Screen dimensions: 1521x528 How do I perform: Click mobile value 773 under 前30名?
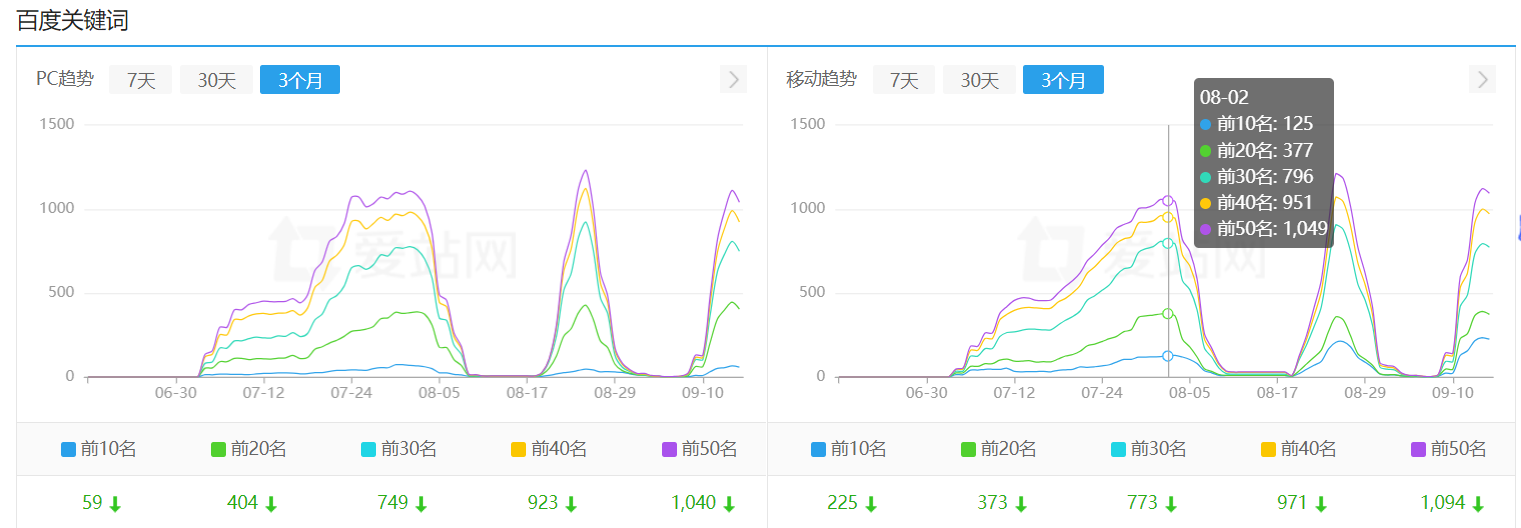coord(1142,502)
